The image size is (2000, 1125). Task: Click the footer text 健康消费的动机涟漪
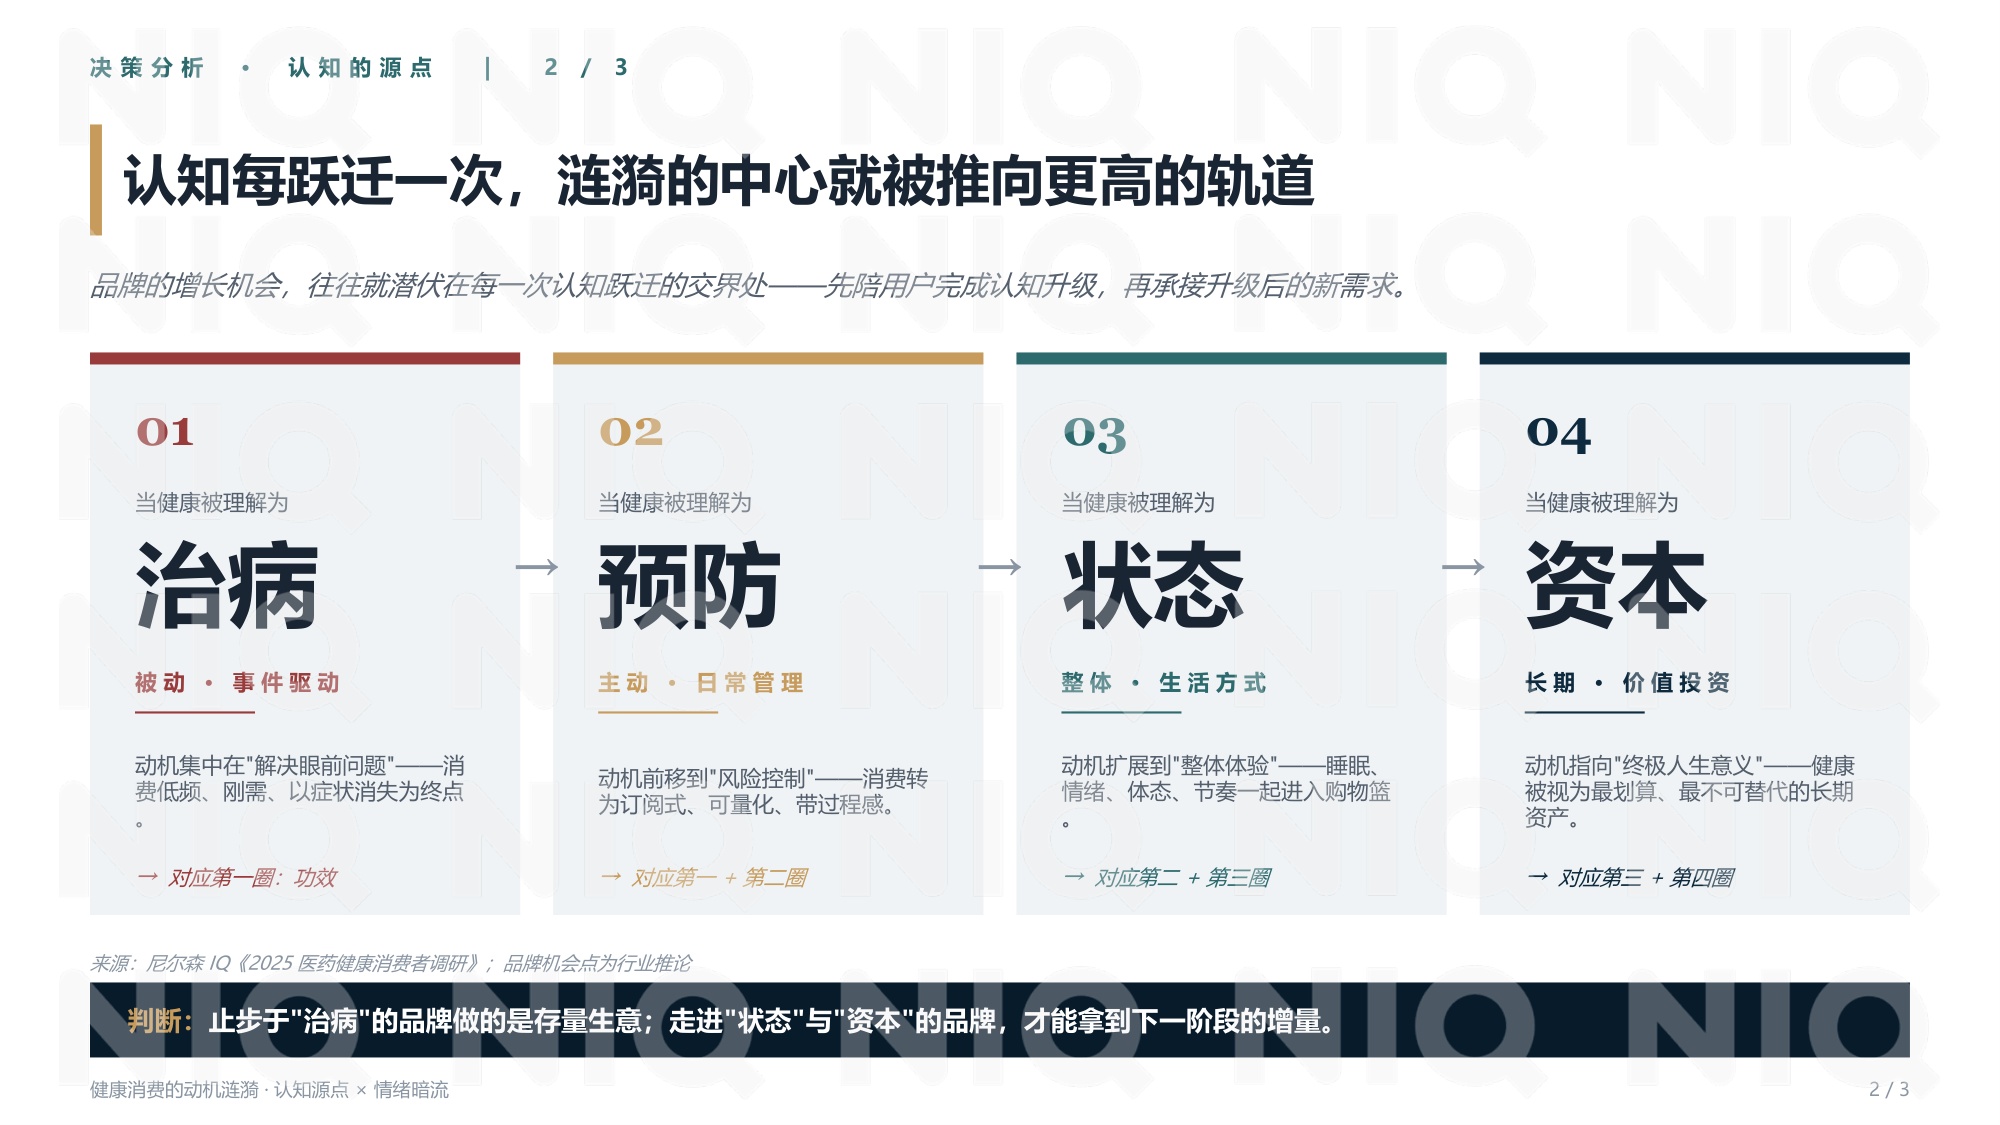(x=270, y=1089)
